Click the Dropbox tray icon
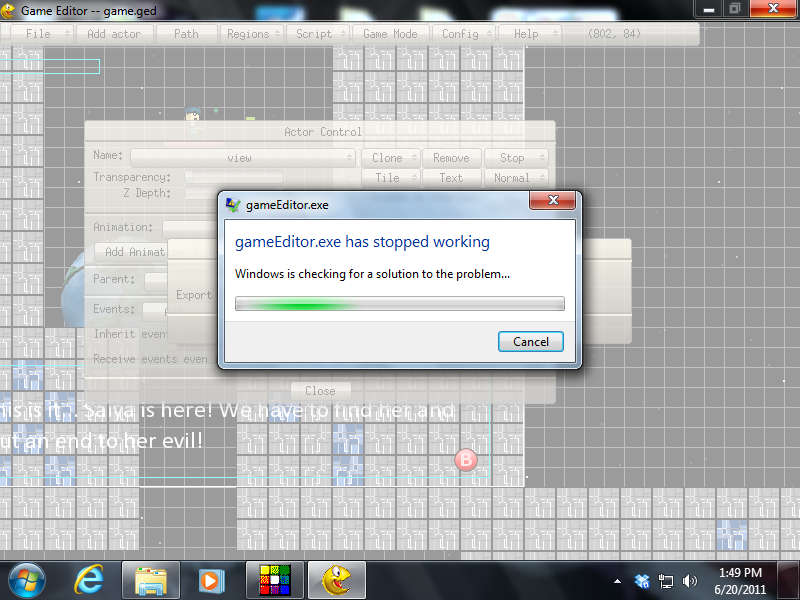800x600 pixels. [x=642, y=581]
